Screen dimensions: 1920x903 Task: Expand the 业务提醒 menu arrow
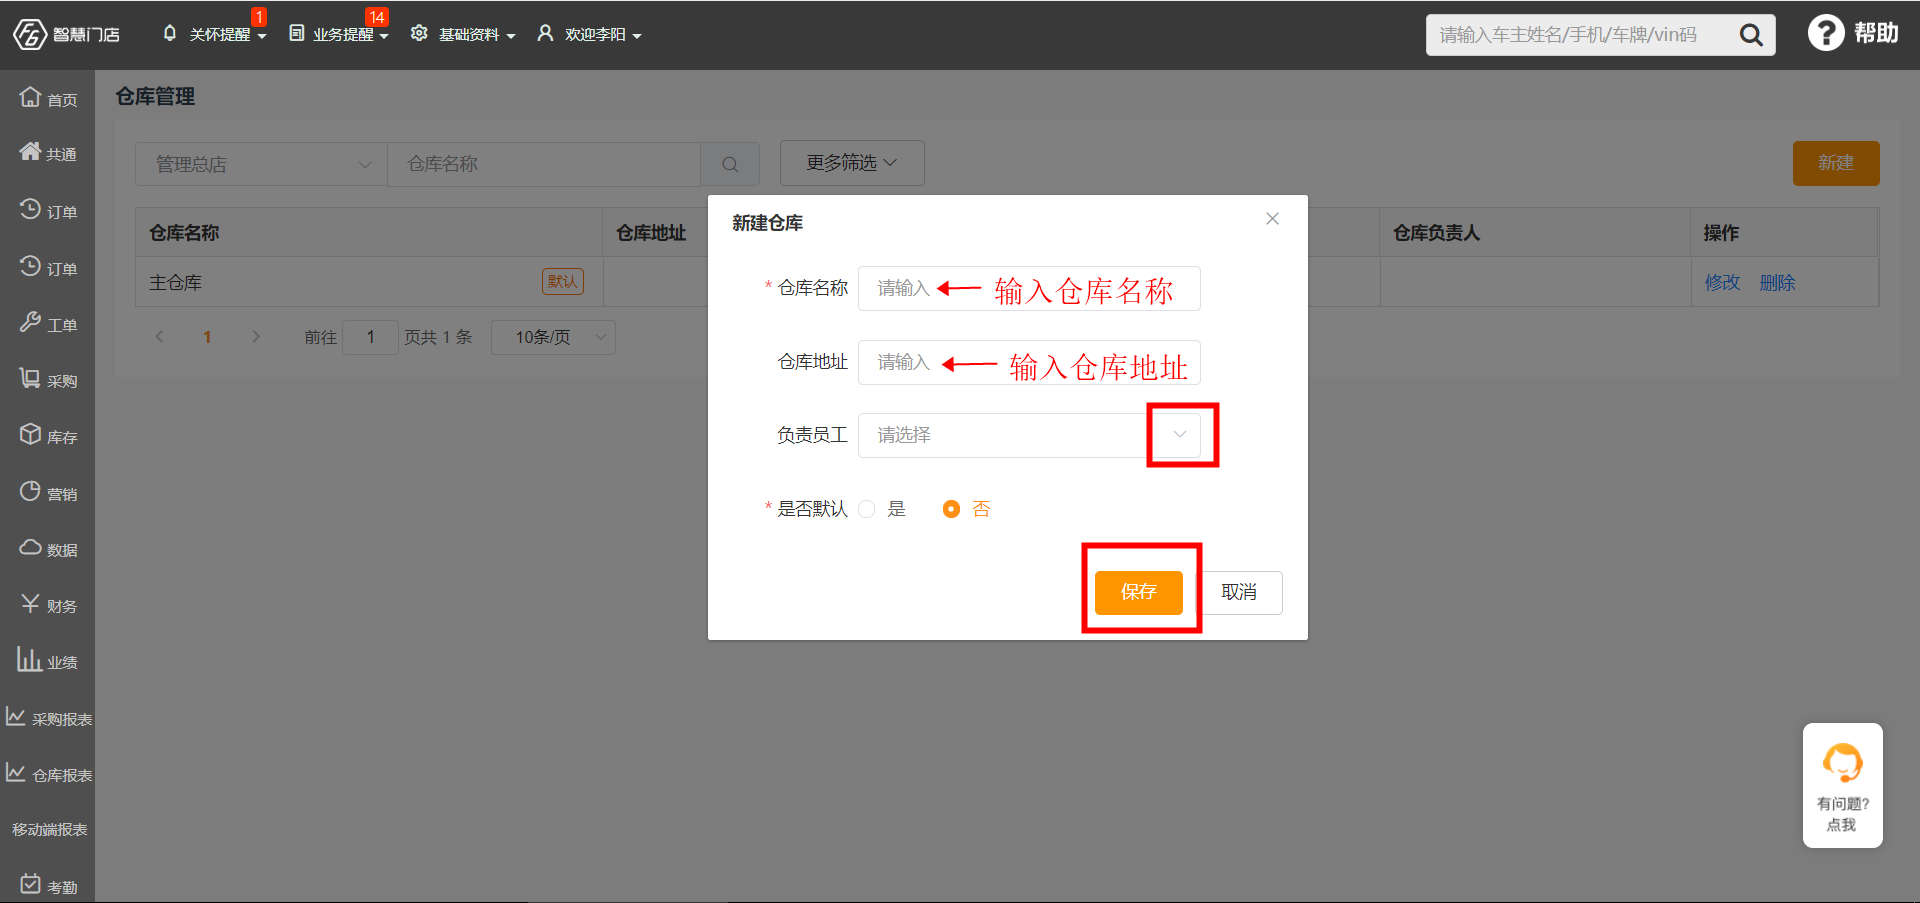coord(384,36)
